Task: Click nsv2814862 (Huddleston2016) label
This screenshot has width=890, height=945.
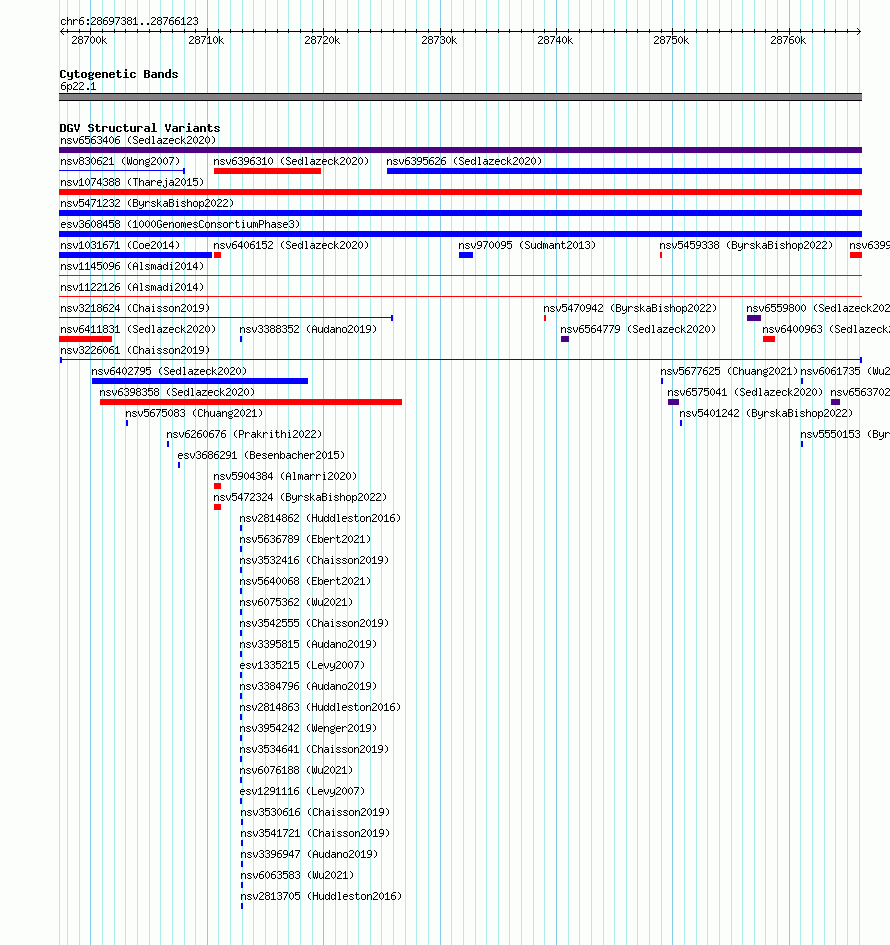Action: pyautogui.click(x=320, y=518)
